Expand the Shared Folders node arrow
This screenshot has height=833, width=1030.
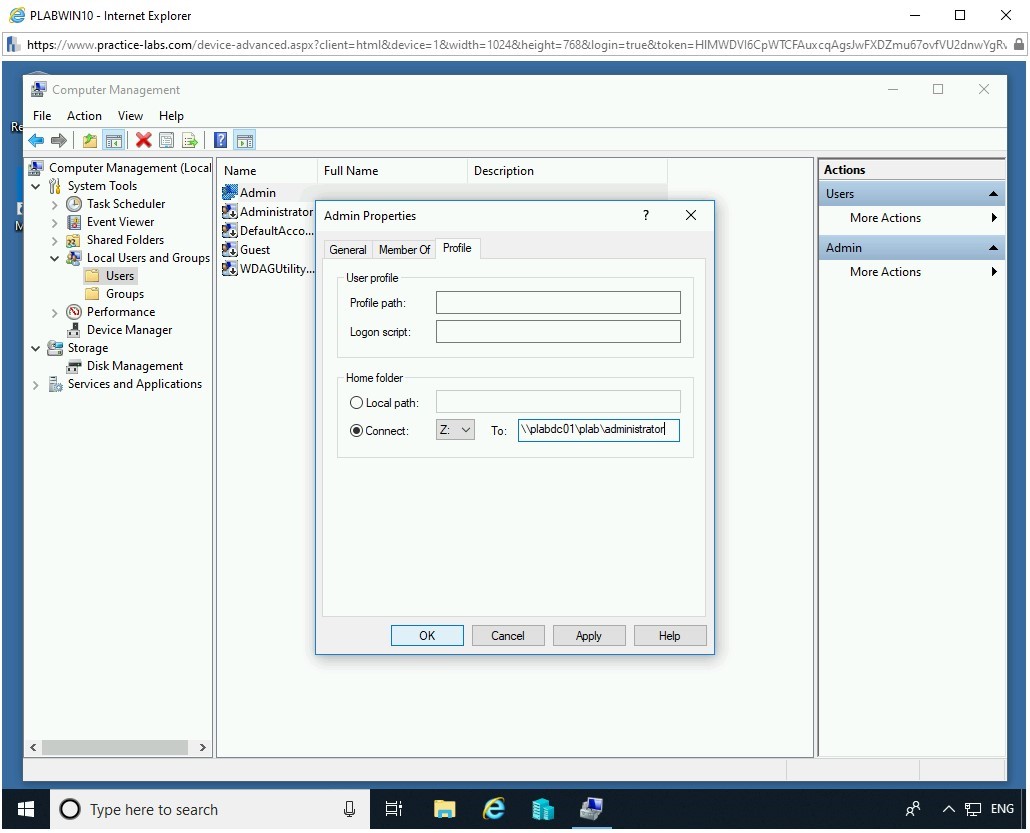[x=55, y=240]
